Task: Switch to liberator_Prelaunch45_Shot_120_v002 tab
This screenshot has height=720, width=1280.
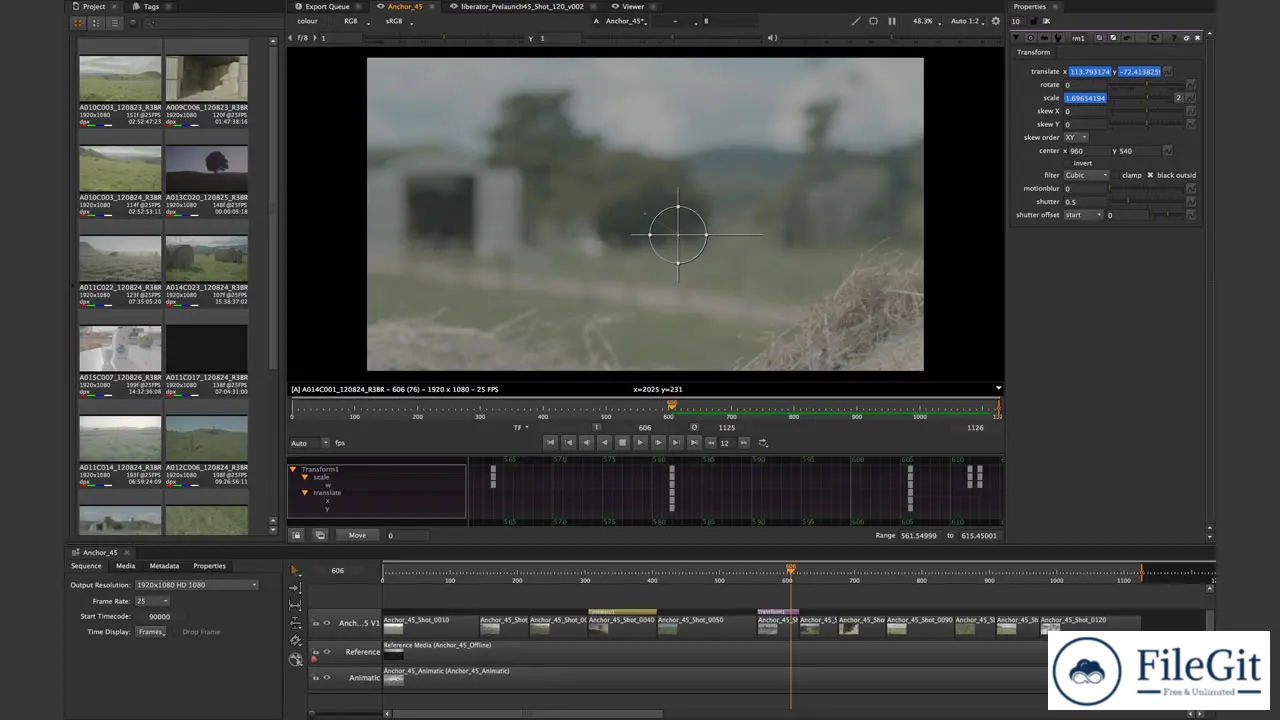Action: pos(521,6)
